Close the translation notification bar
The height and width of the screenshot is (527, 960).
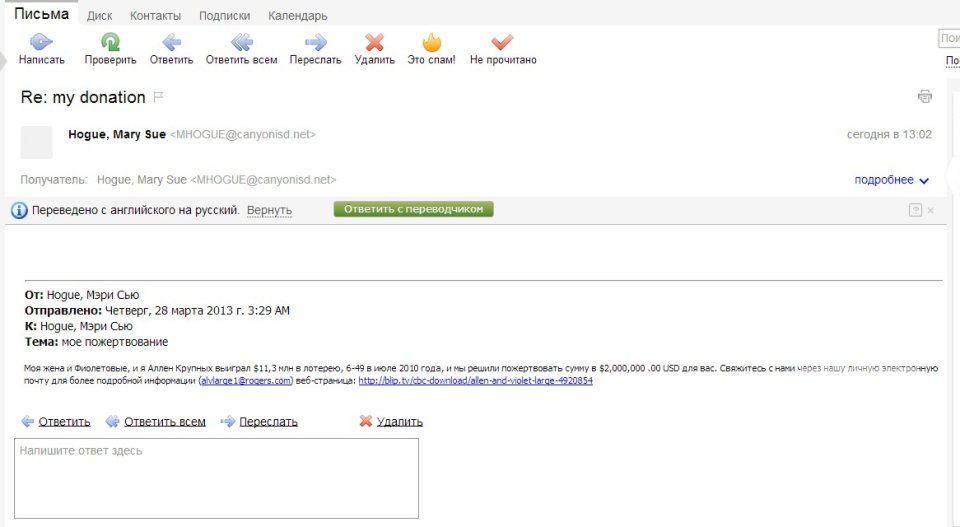(930, 210)
